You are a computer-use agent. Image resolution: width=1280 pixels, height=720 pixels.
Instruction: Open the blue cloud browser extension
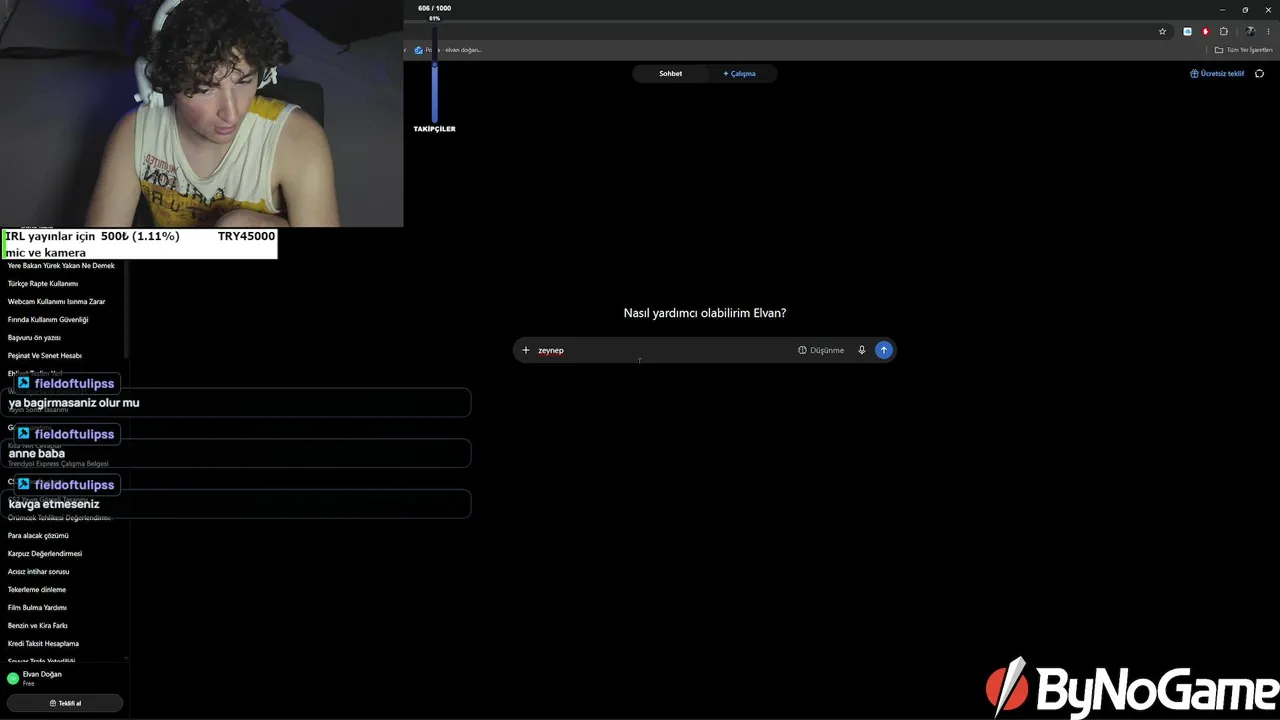tap(1187, 31)
